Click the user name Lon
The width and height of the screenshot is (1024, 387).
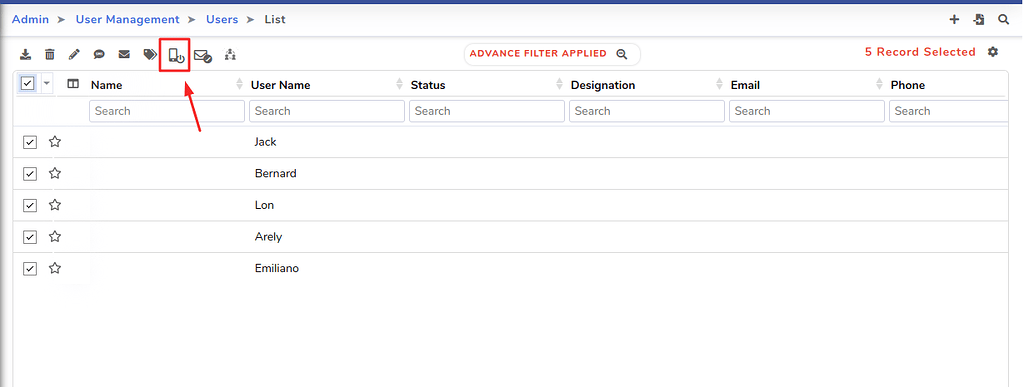click(x=264, y=205)
